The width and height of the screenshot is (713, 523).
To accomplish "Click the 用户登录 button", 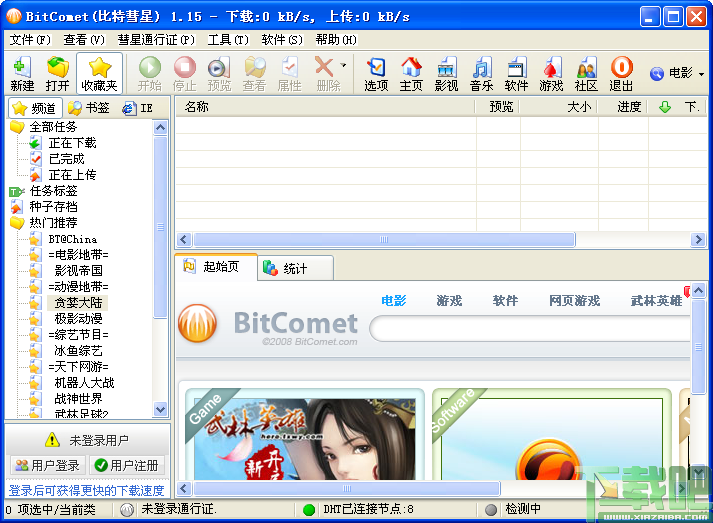I will coord(47,465).
